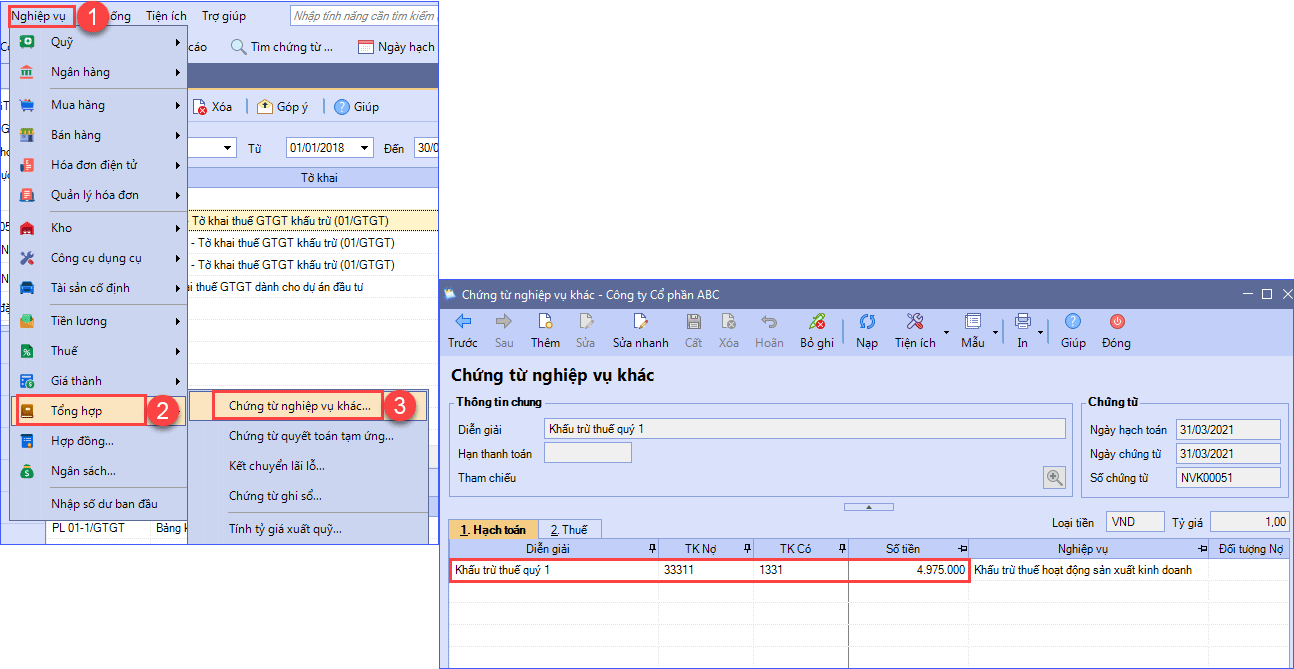
Task: Click the Số tiền cell 4.975.000
Action: click(908, 570)
